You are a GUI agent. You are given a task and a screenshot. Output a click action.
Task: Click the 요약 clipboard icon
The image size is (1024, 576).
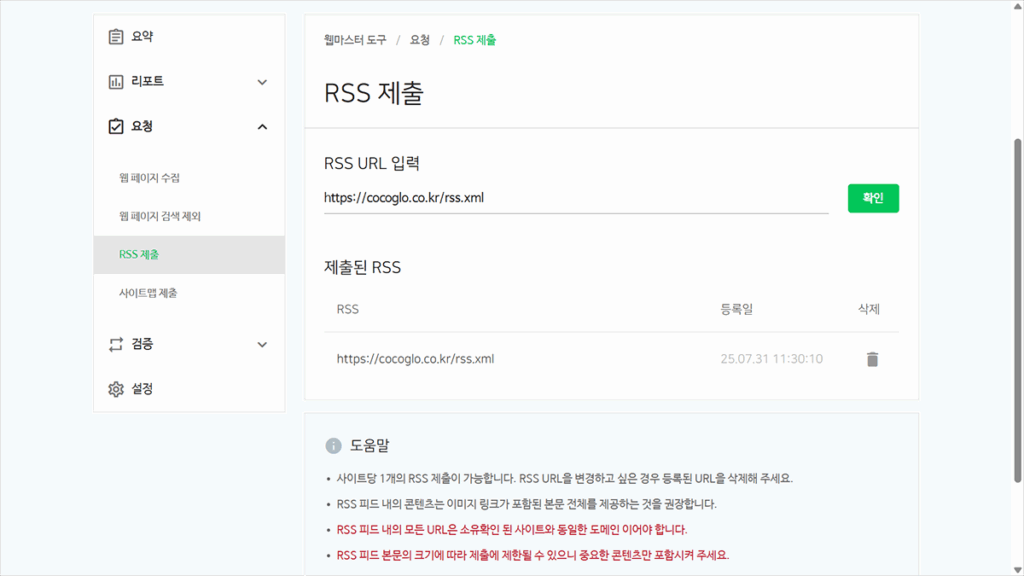tap(116, 37)
